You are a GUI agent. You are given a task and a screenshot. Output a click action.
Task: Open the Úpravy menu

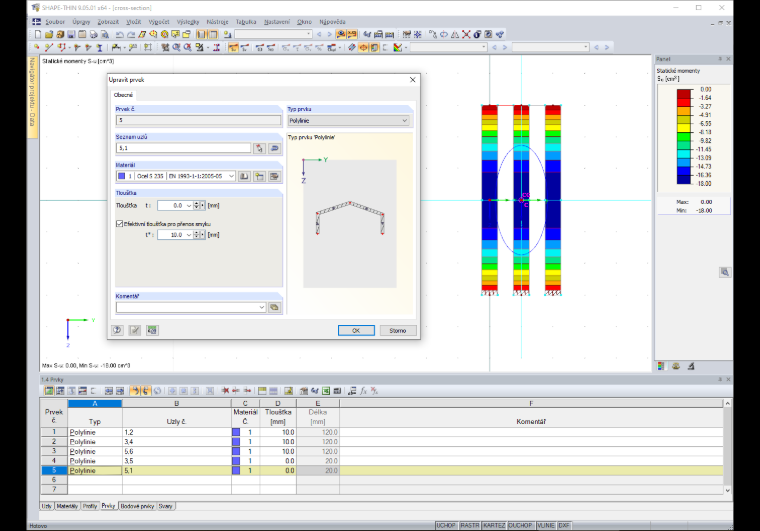81,22
